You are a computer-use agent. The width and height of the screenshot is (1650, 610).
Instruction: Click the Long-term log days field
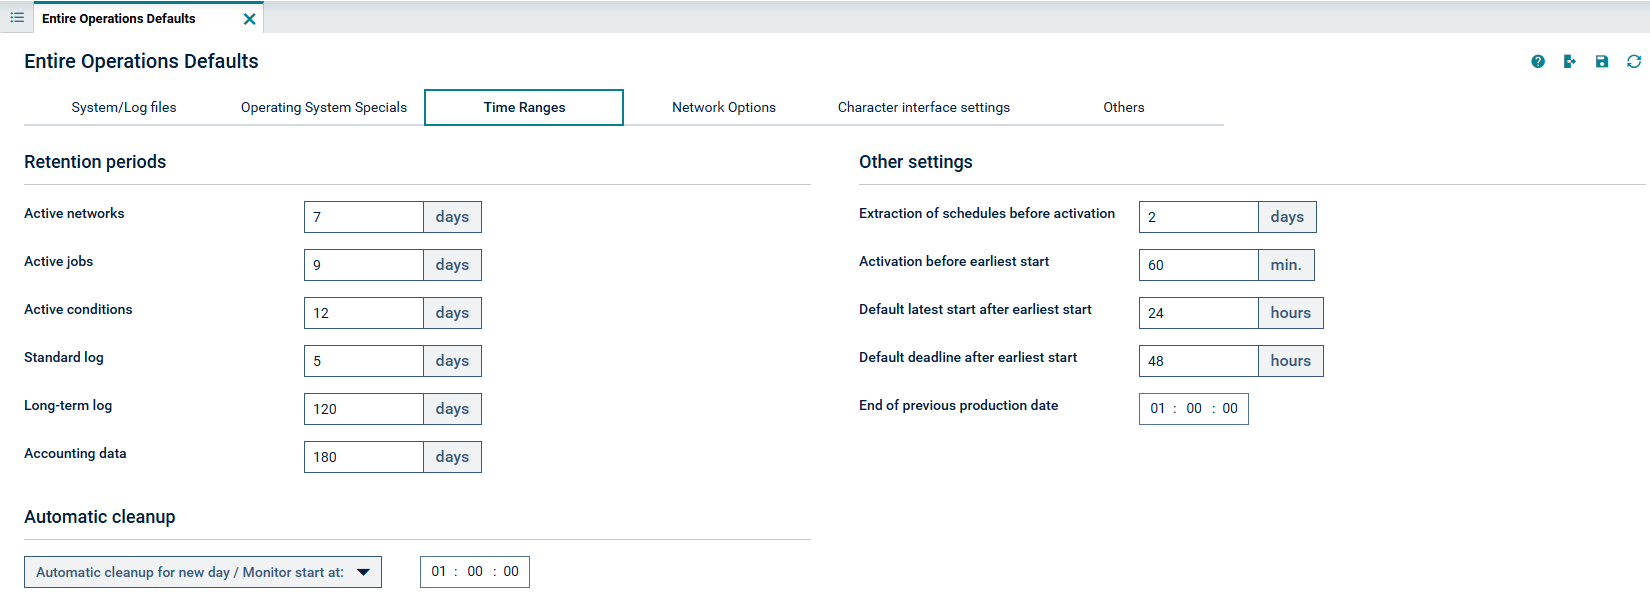(364, 409)
